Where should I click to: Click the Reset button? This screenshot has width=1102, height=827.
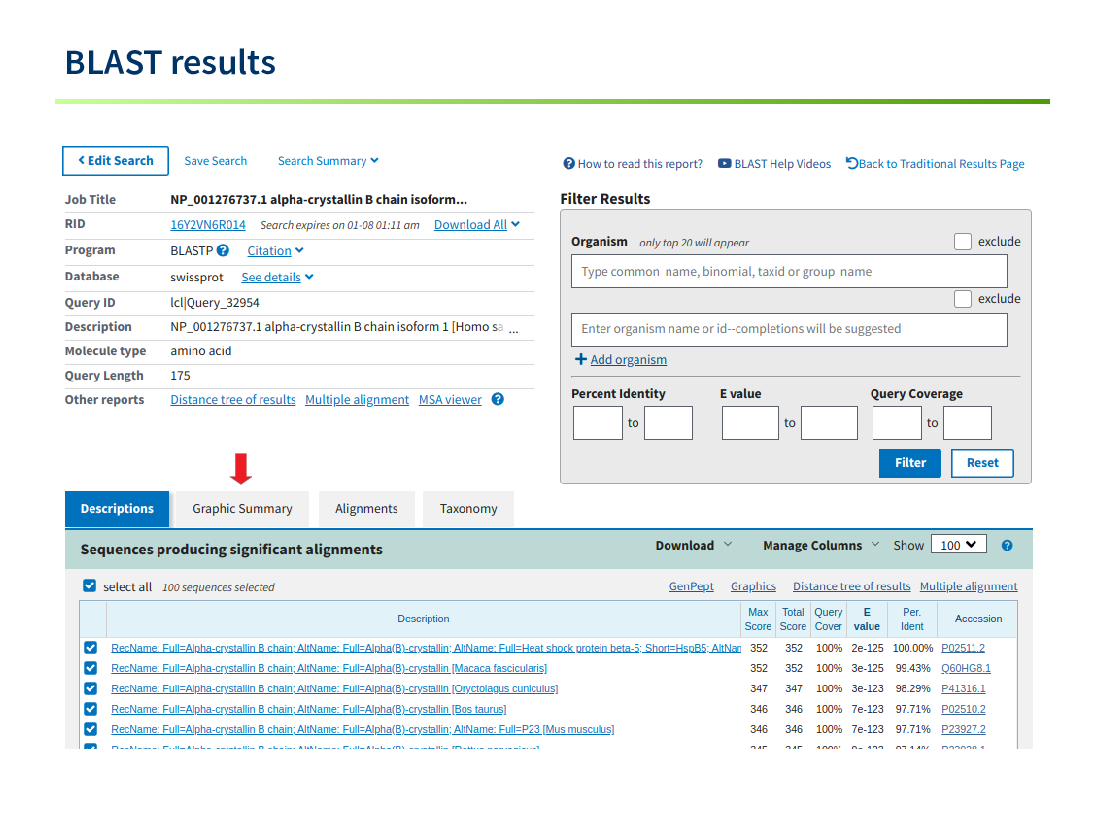tap(982, 463)
